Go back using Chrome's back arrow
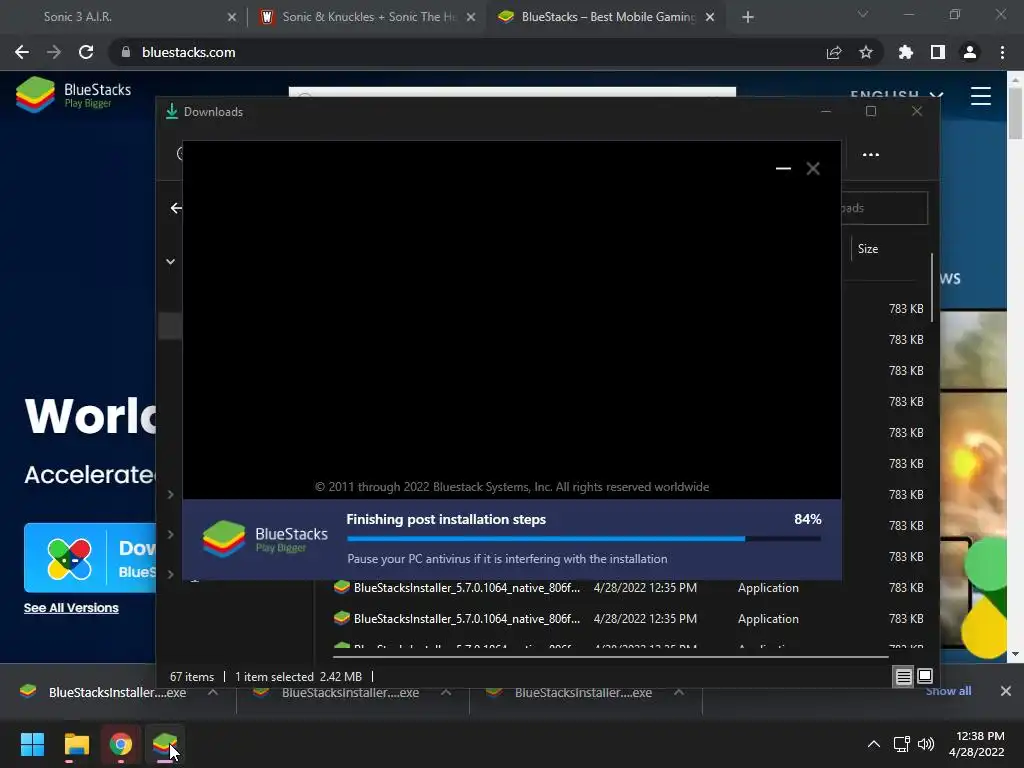This screenshot has height=768, width=1024. click(x=22, y=52)
